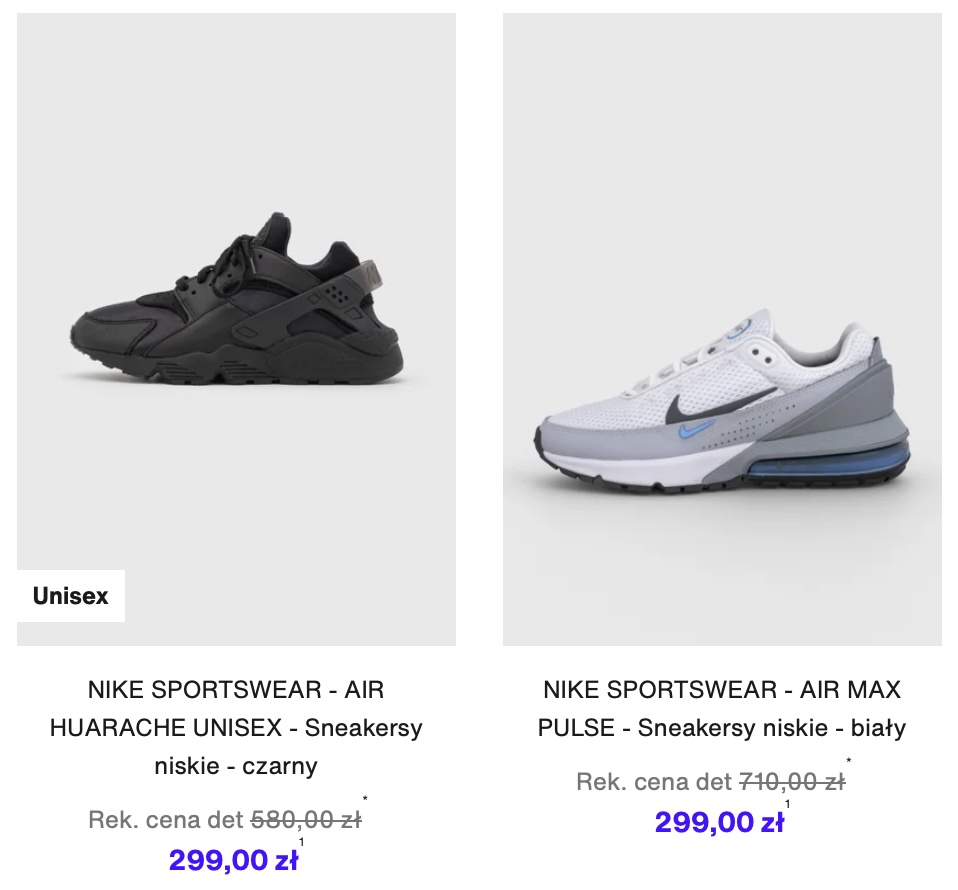Open the Air Huarache Unisex product title link

click(x=236, y=728)
